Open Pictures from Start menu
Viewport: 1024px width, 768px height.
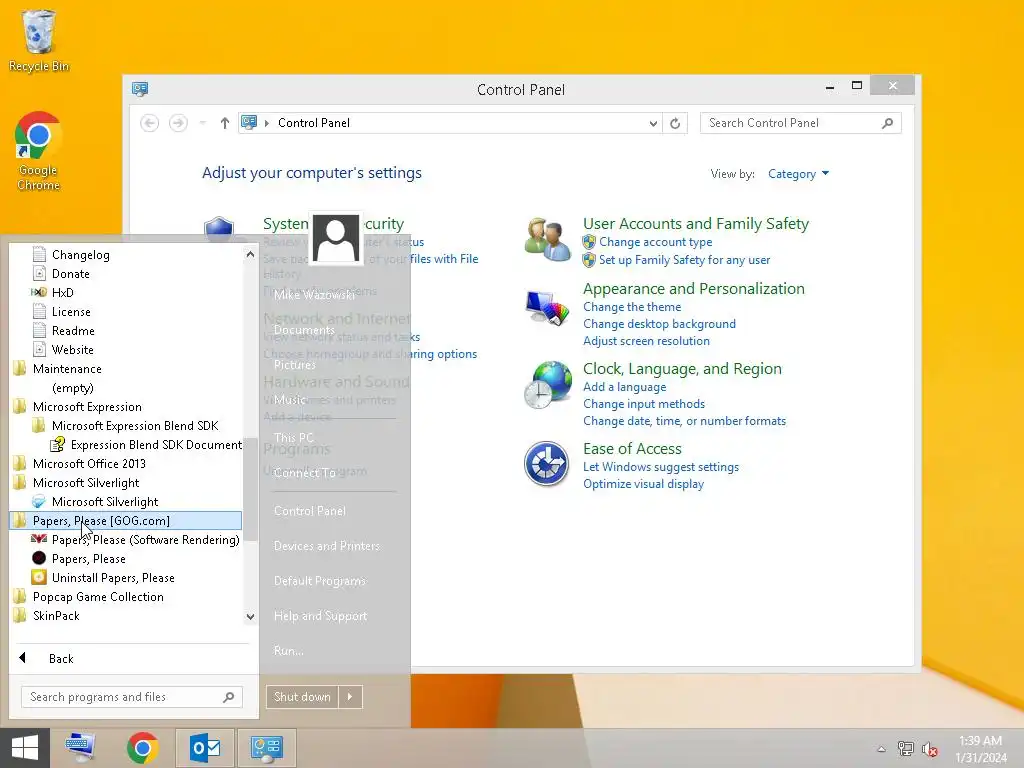tap(295, 364)
